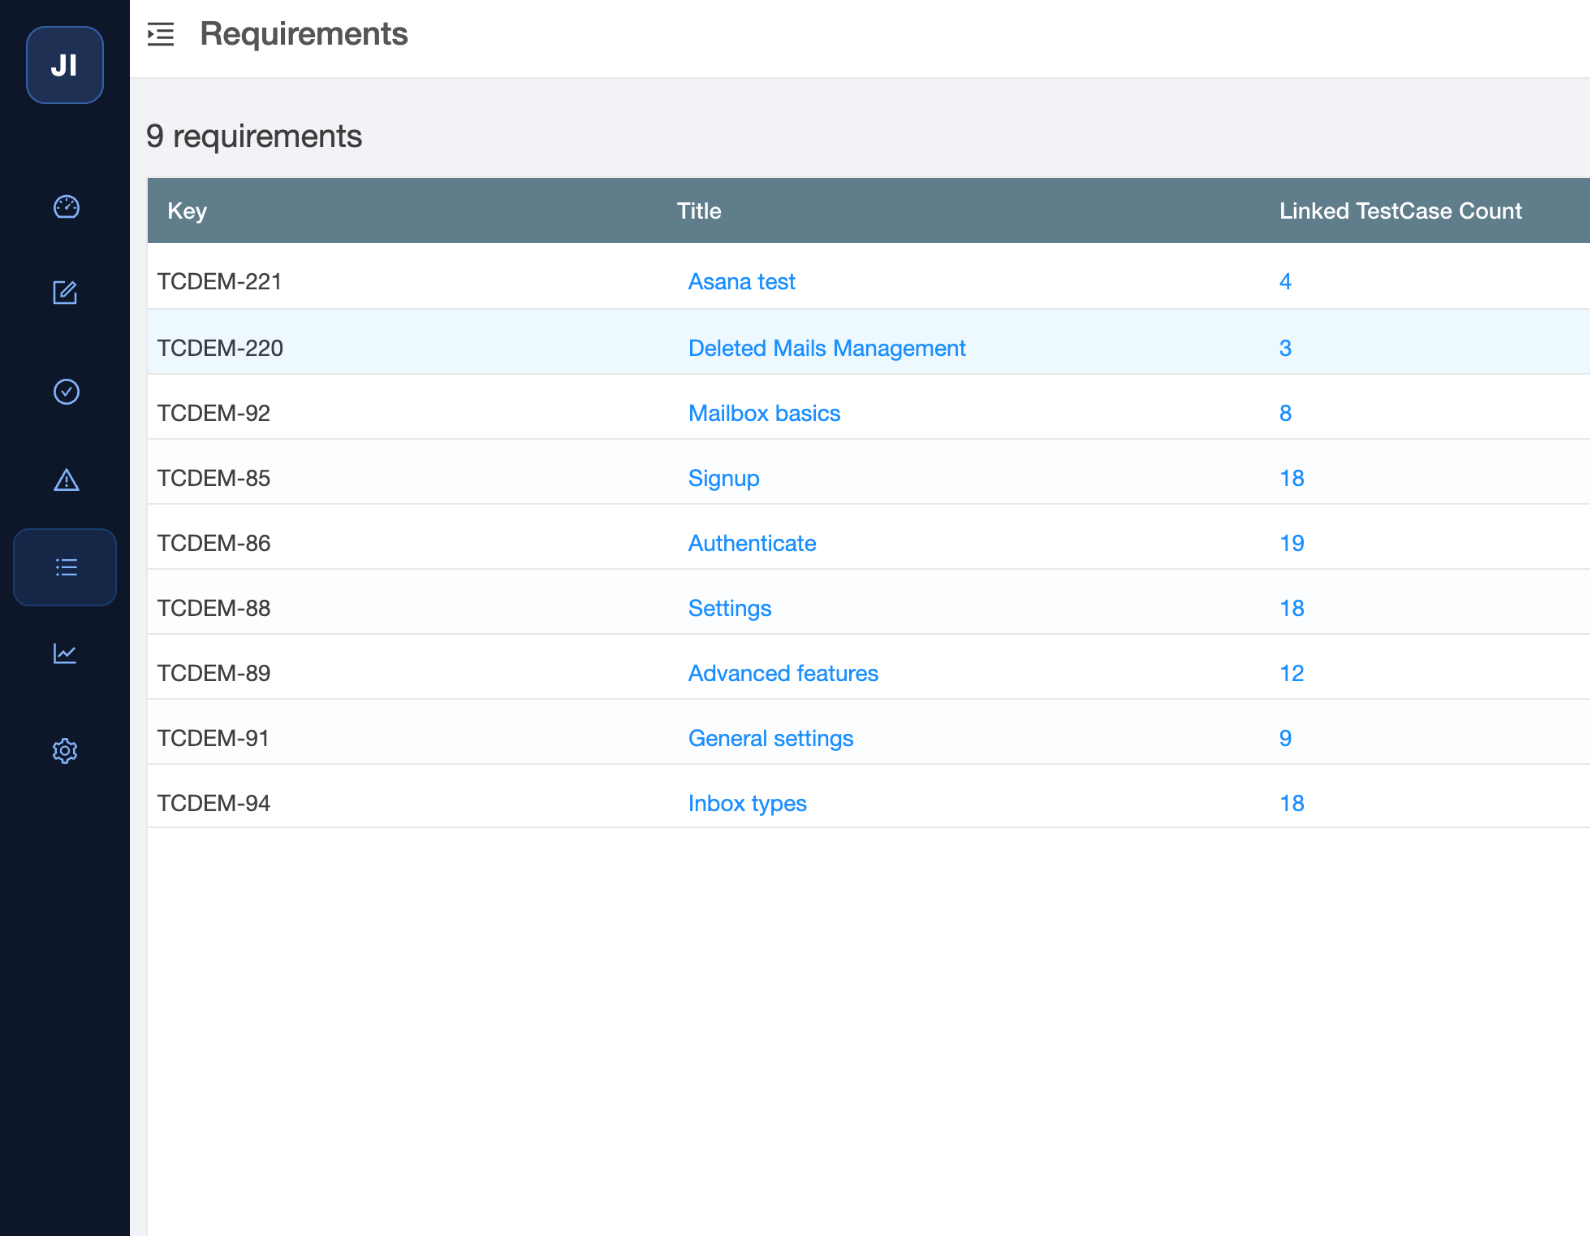
Task: Click linked count 19 for Authenticate
Action: pos(1291,543)
